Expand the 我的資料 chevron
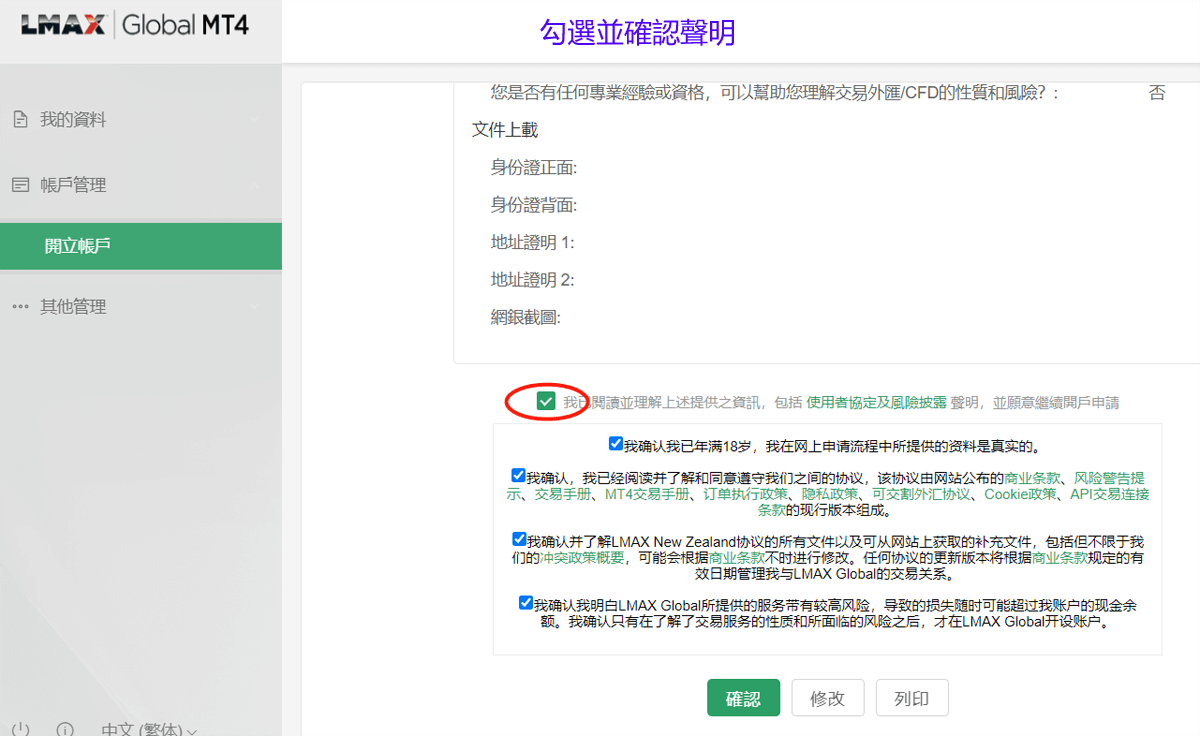1200x736 pixels. click(255, 120)
